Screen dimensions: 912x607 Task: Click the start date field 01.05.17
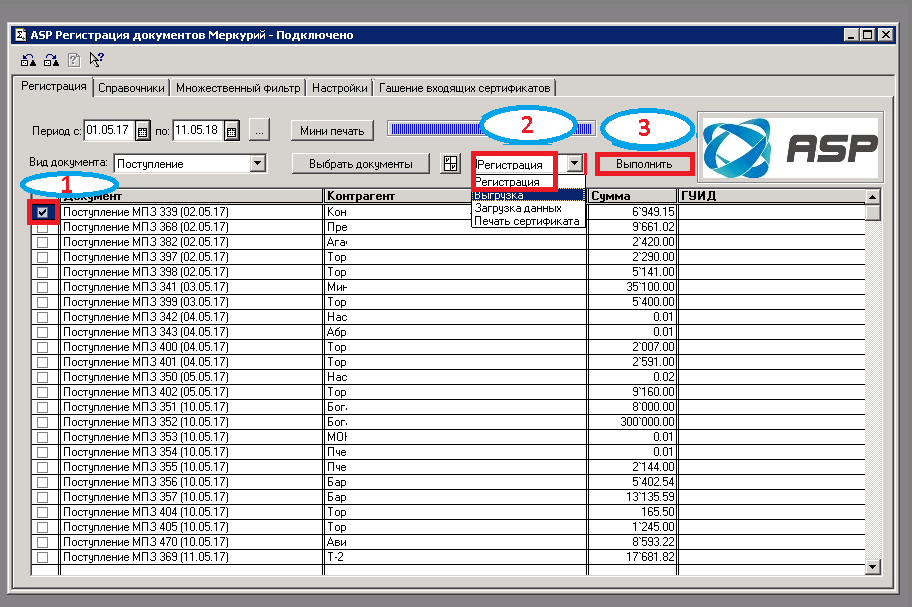[x=109, y=130]
